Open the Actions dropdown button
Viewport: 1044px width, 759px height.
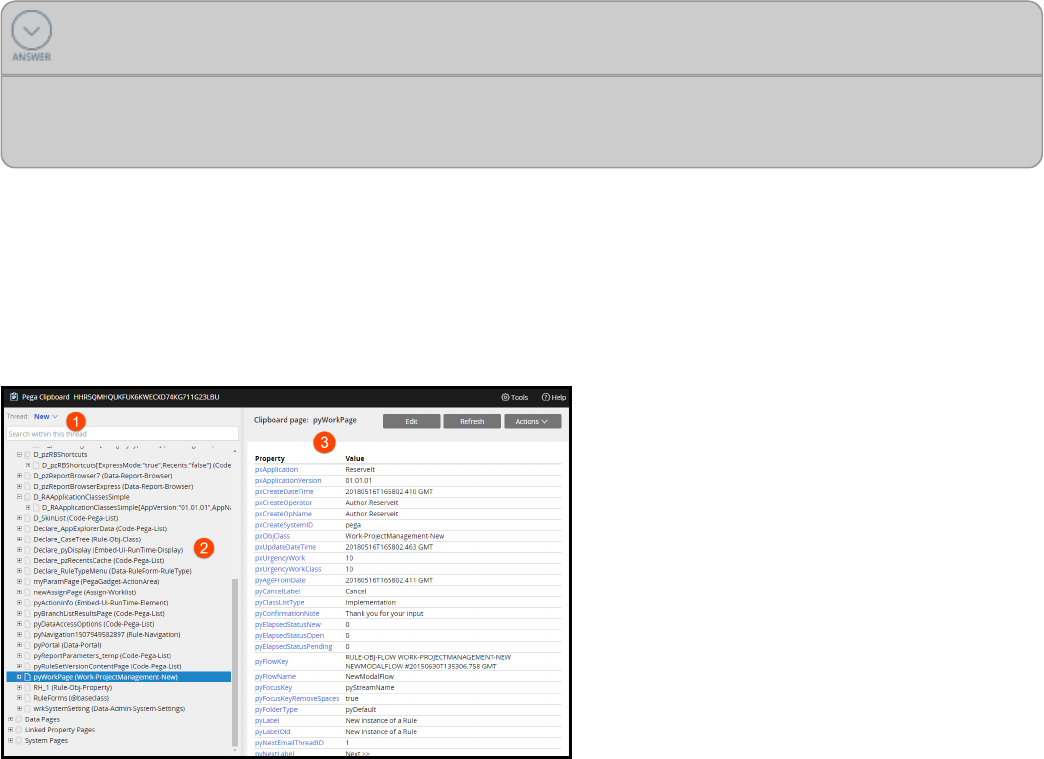pyautogui.click(x=533, y=421)
